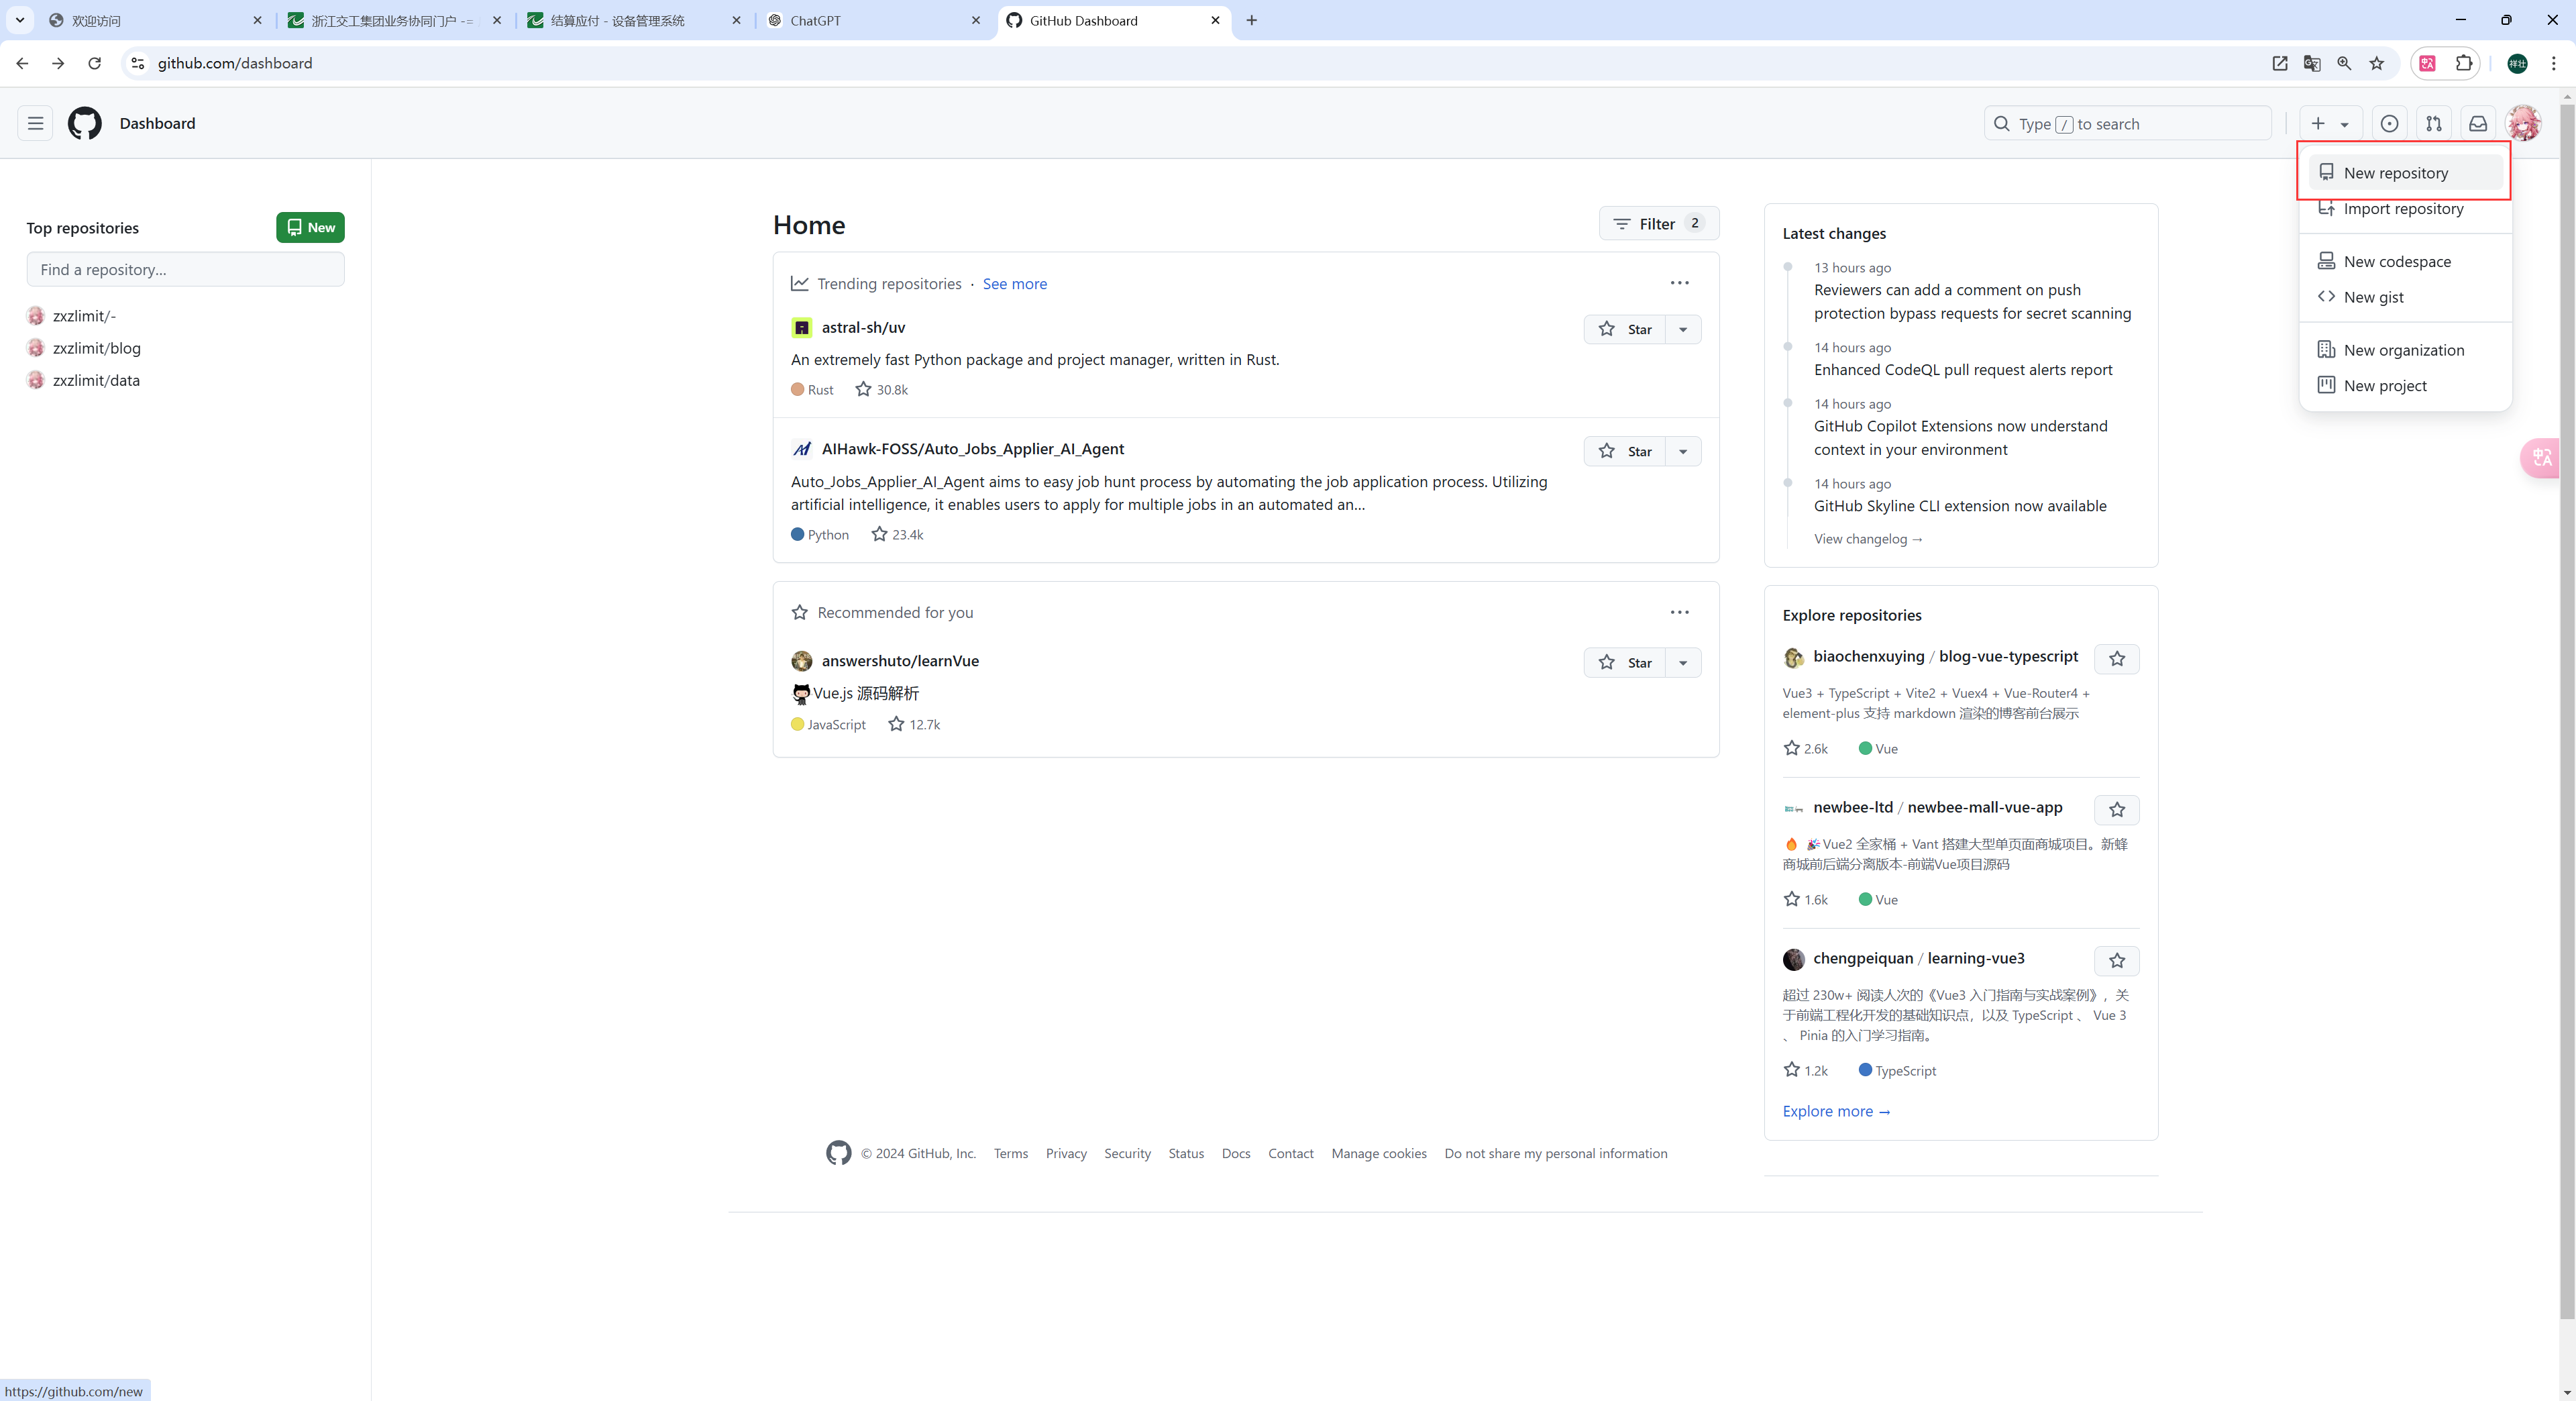The width and height of the screenshot is (2576, 1401).
Task: Select New project from the create menu
Action: 2405,385
